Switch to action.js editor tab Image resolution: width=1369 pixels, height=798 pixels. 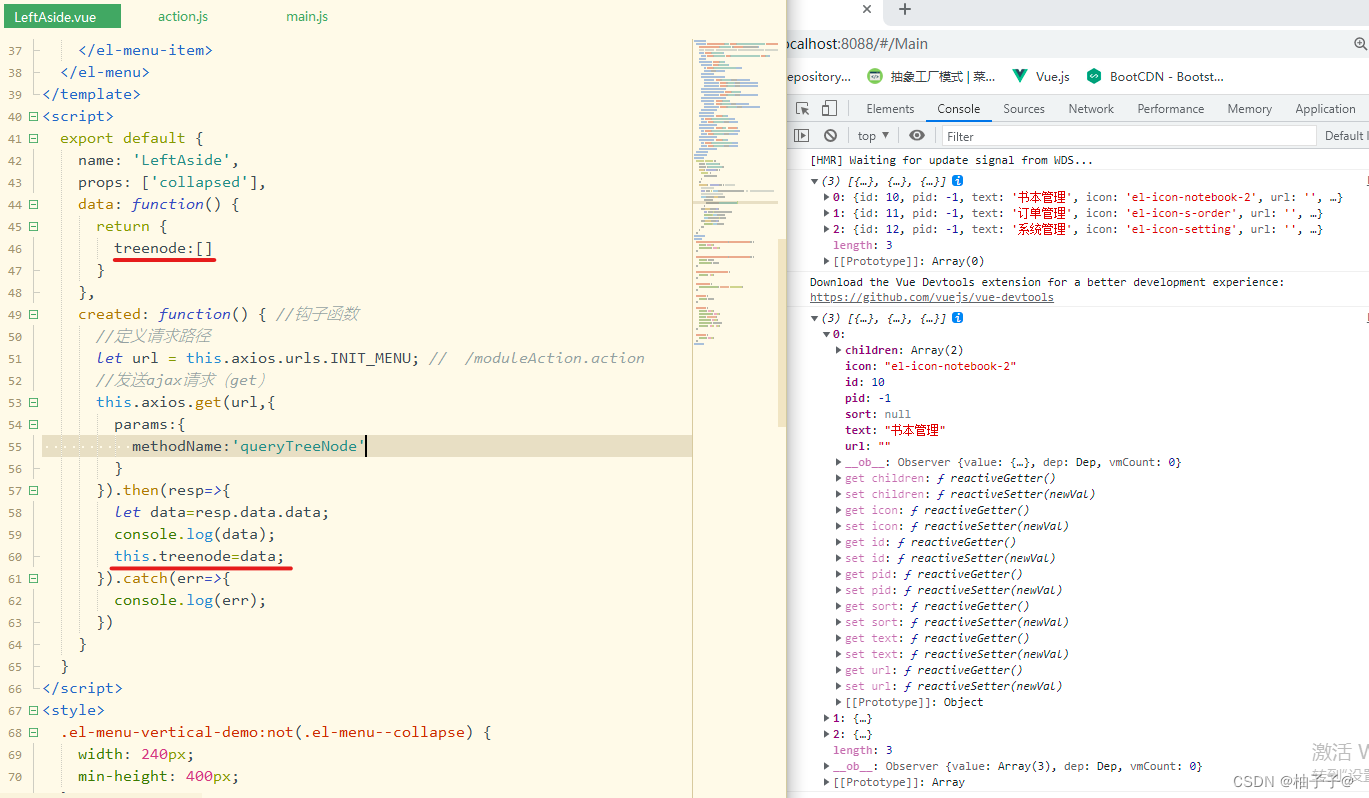[x=183, y=16]
